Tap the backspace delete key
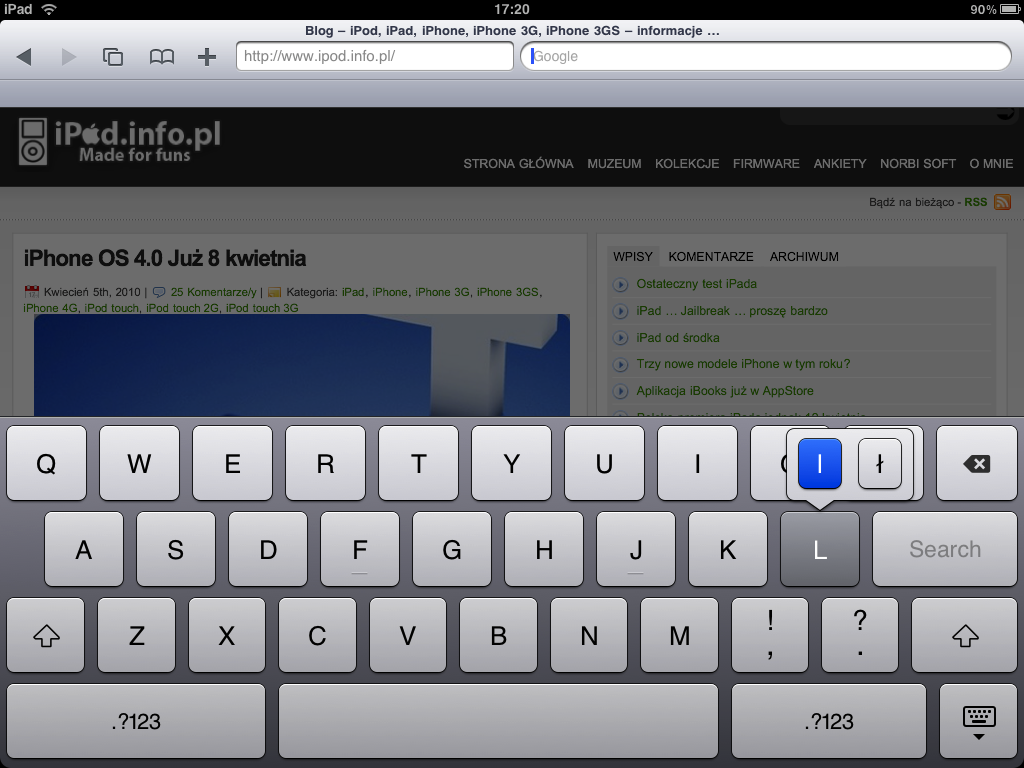 pos(976,464)
